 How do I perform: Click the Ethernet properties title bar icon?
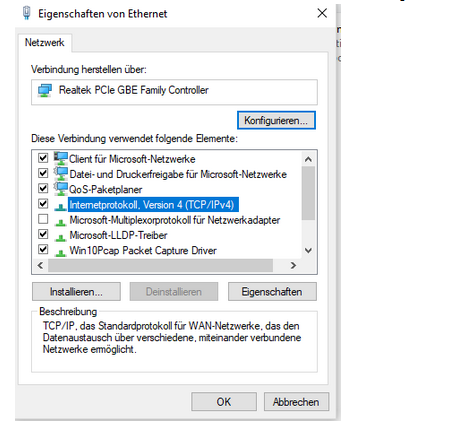coord(27,13)
